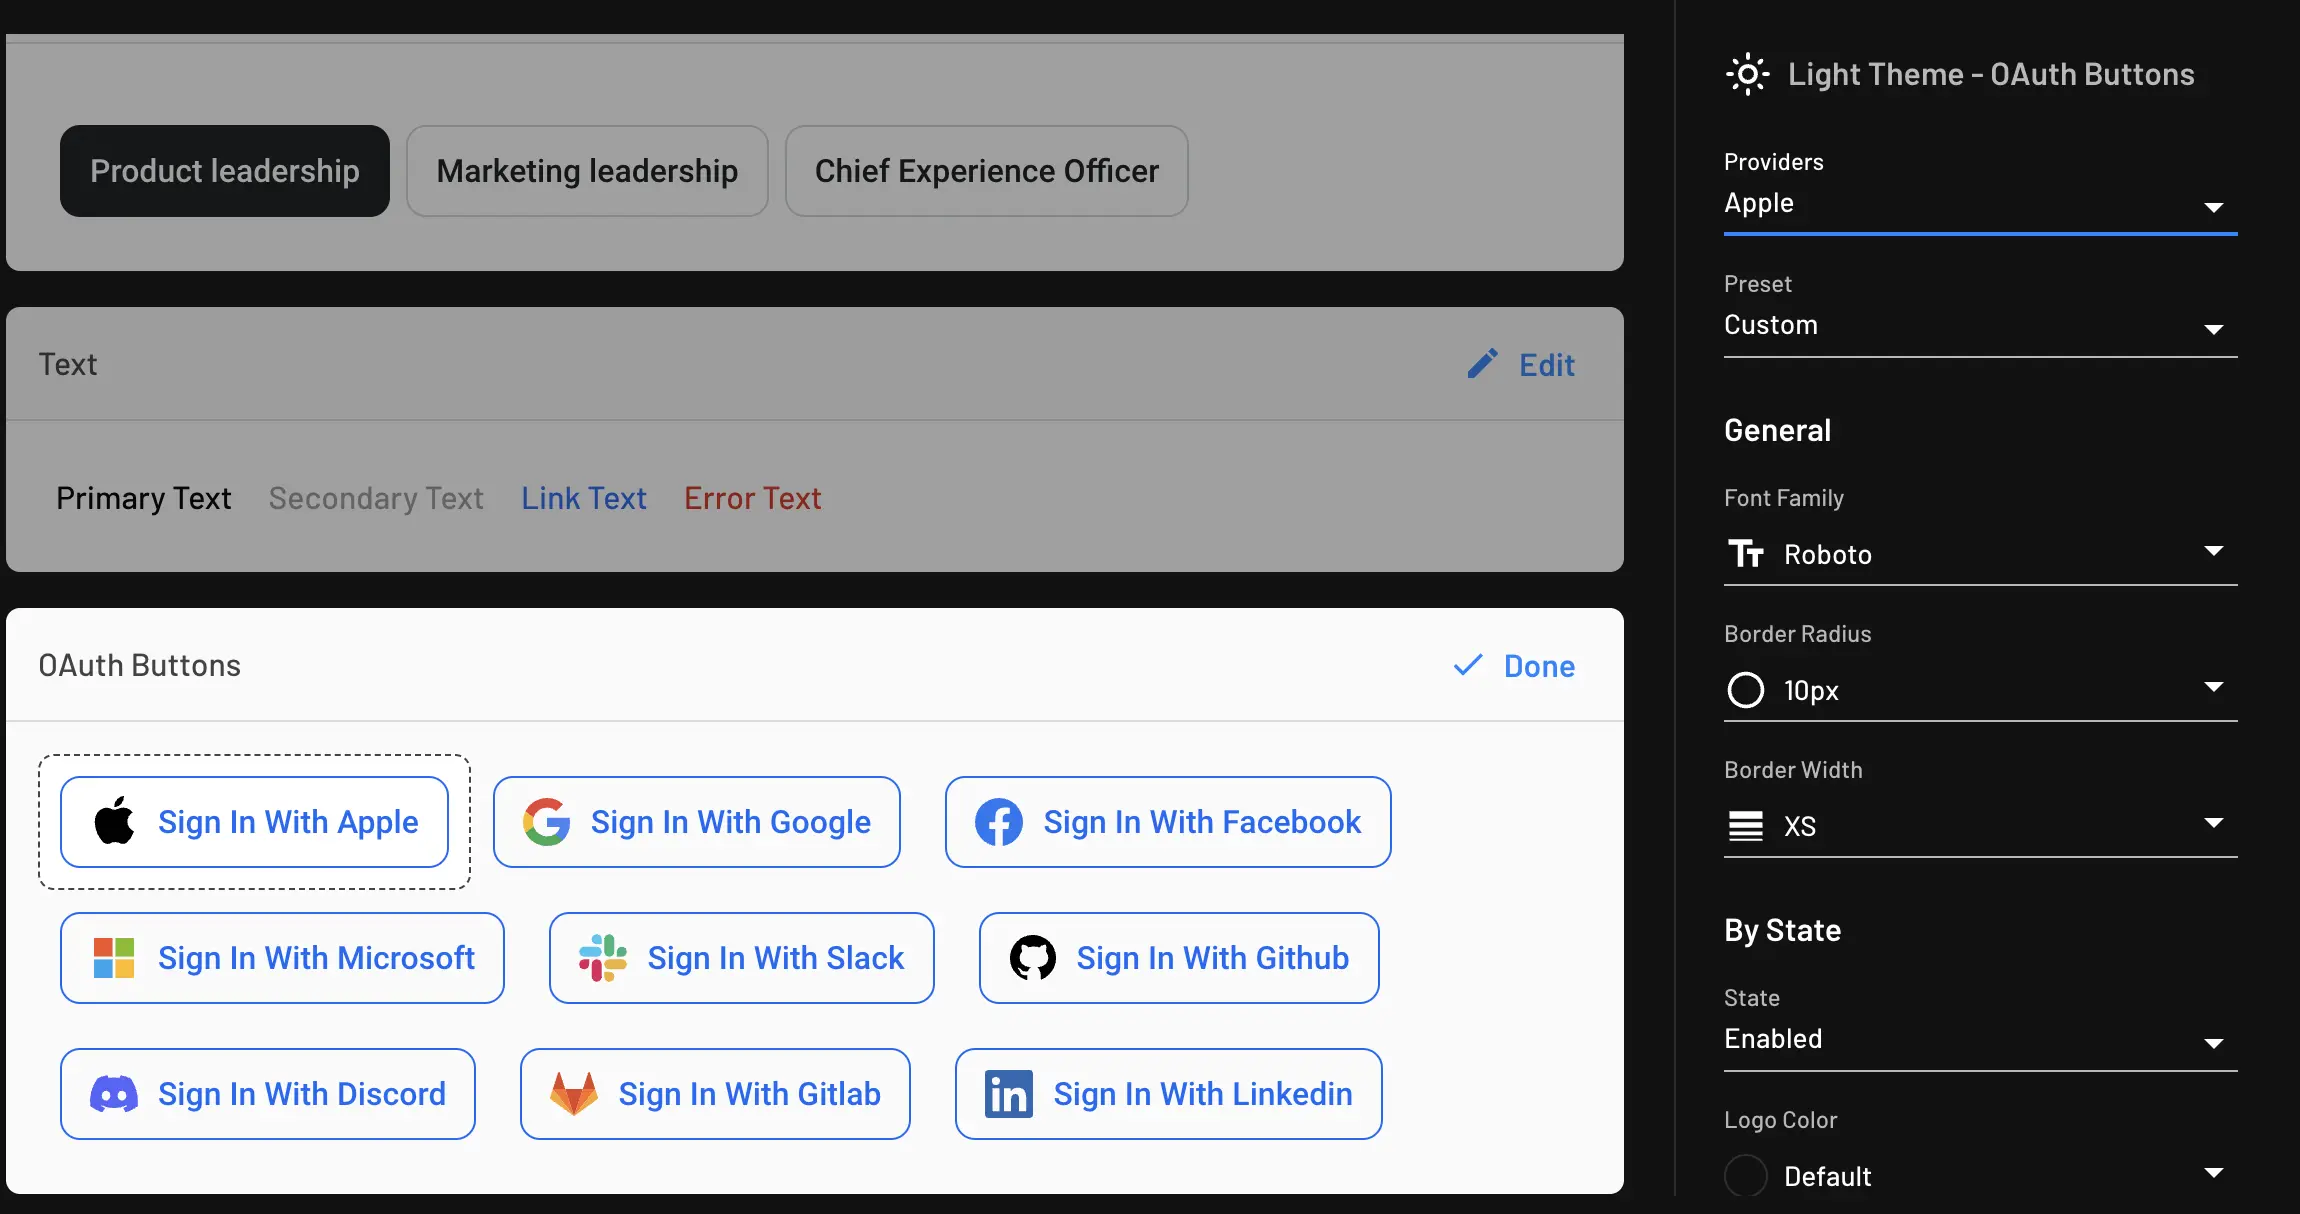Viewport: 2300px width, 1214px height.
Task: Expand the Preset dropdown set to Custom
Action: (x=1978, y=325)
